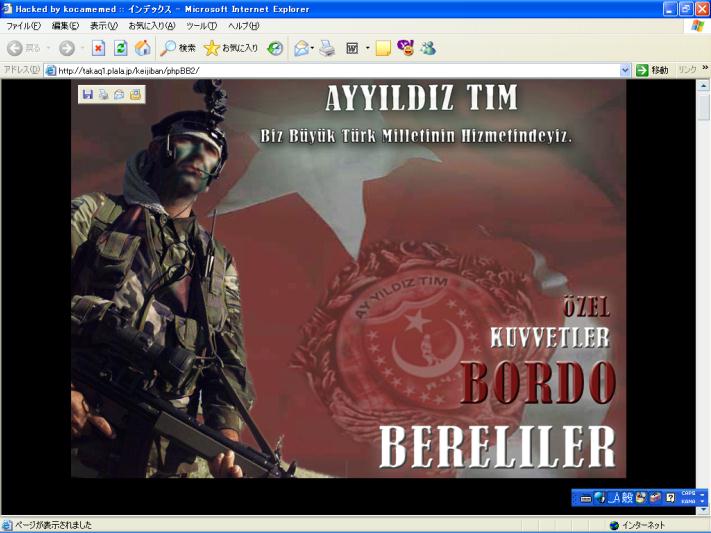711x533 pixels.
Task: Open the Mail toolbar dropdown
Action: point(313,48)
